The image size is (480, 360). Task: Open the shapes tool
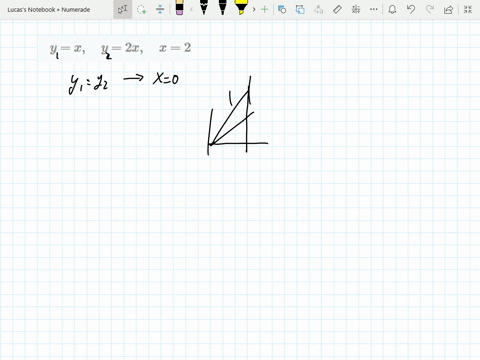[282, 9]
